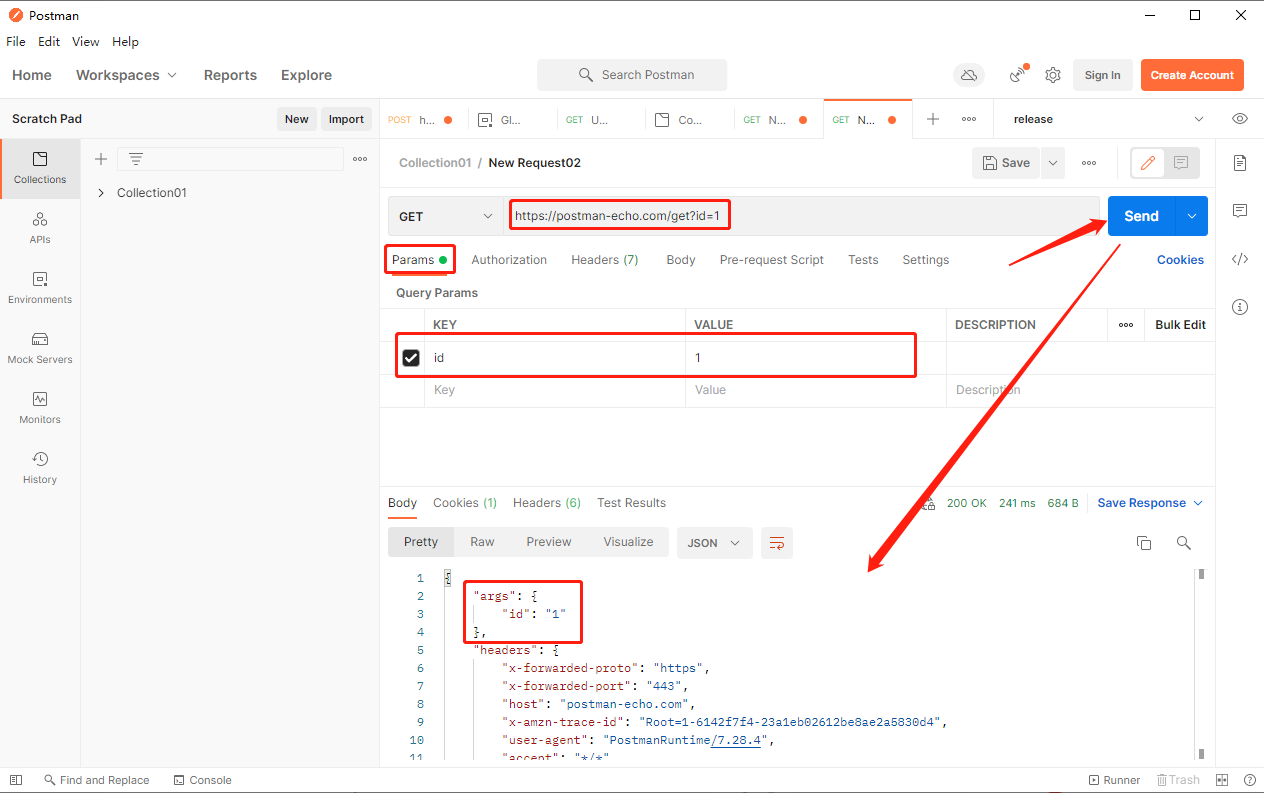Screen dimensions: 1264x793
Task: Click the request URL input field
Action: (x=801, y=216)
